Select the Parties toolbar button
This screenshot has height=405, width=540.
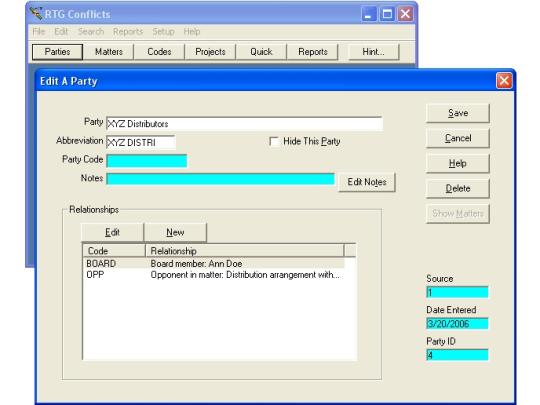[58, 52]
